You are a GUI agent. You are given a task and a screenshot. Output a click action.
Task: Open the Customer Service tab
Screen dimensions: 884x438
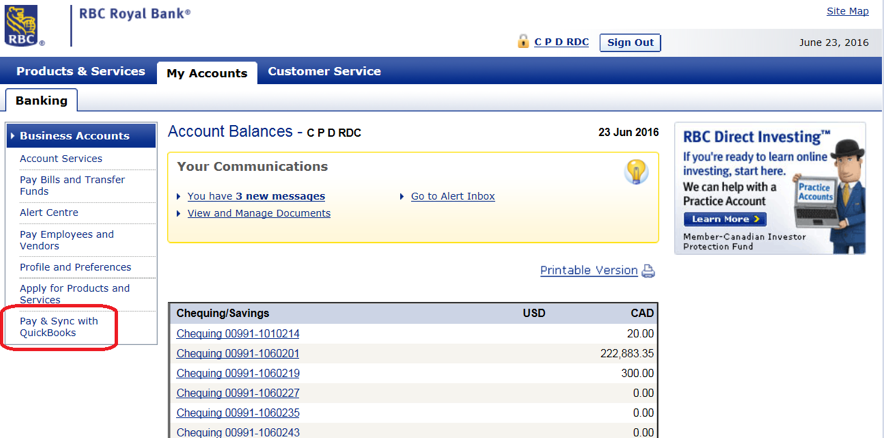click(324, 72)
